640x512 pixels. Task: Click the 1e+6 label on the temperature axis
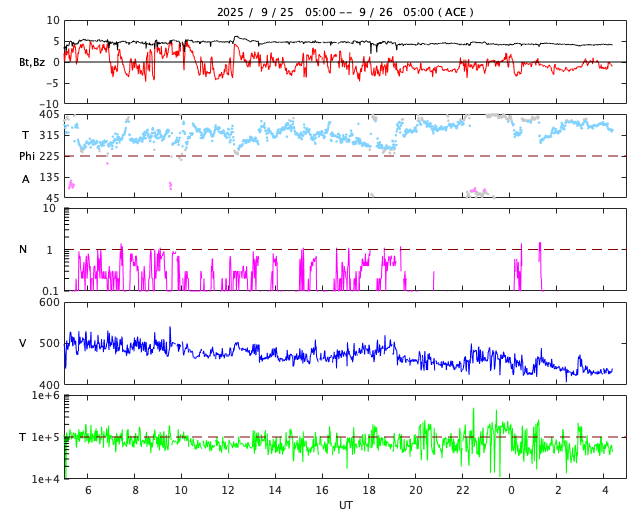click(x=46, y=397)
